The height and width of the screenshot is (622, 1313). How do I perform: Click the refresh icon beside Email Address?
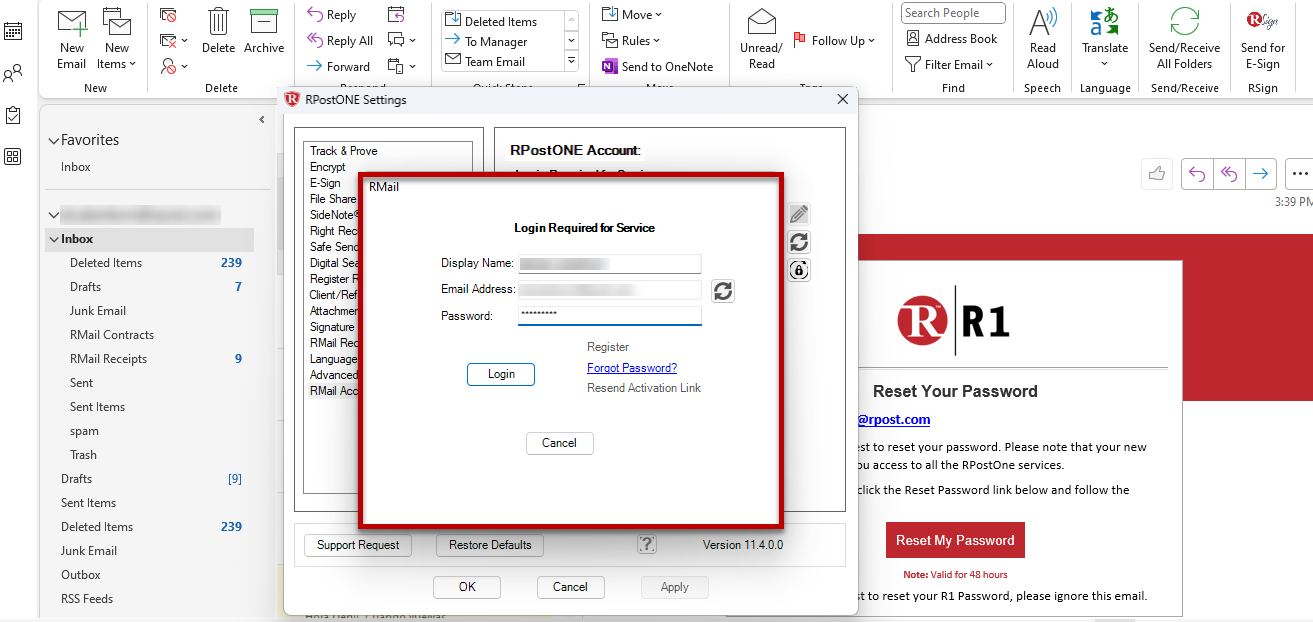pyautogui.click(x=724, y=291)
